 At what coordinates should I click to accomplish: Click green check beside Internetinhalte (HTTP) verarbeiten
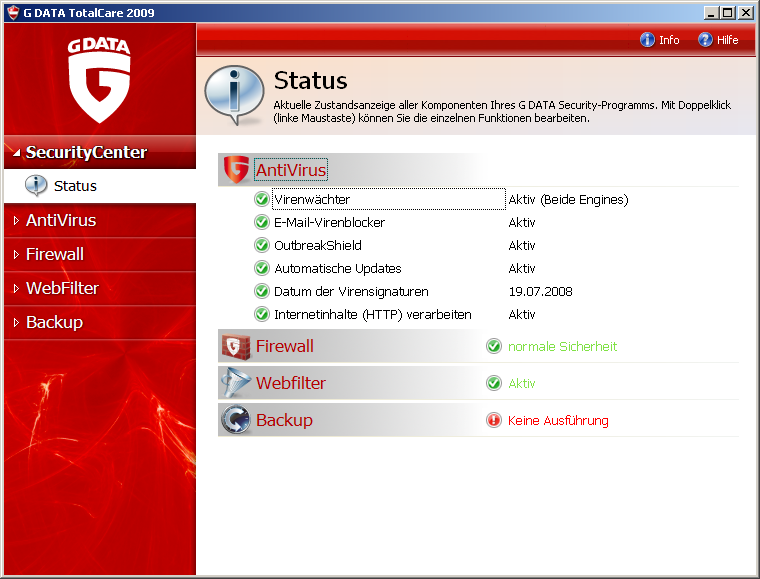click(x=262, y=314)
